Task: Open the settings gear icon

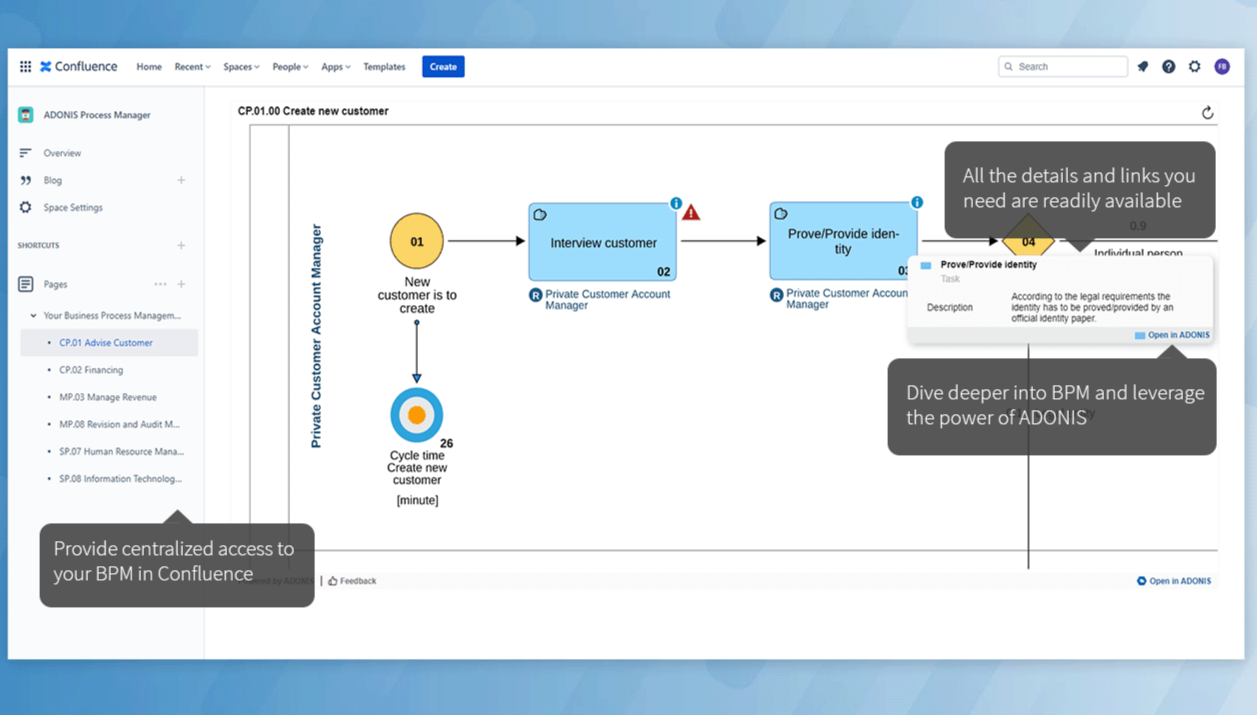Action: pos(1195,67)
